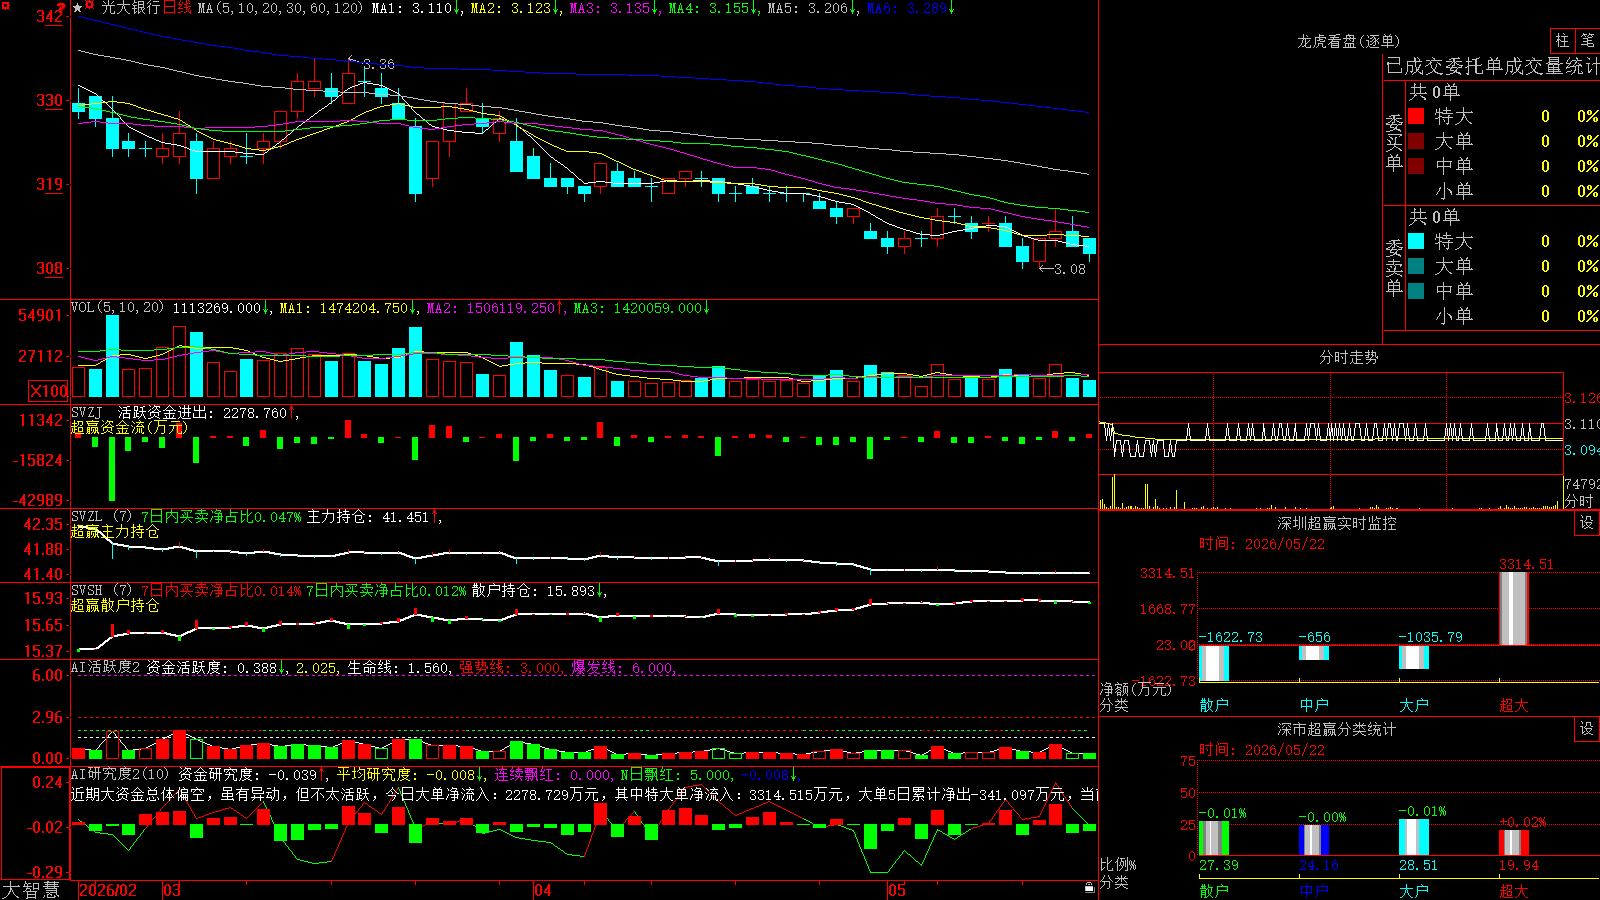Image resolution: width=1600 pixels, height=900 pixels.
Task: Click the 散户 27.39 bar in 深市超赢分类统计
Action: click(x=1214, y=838)
